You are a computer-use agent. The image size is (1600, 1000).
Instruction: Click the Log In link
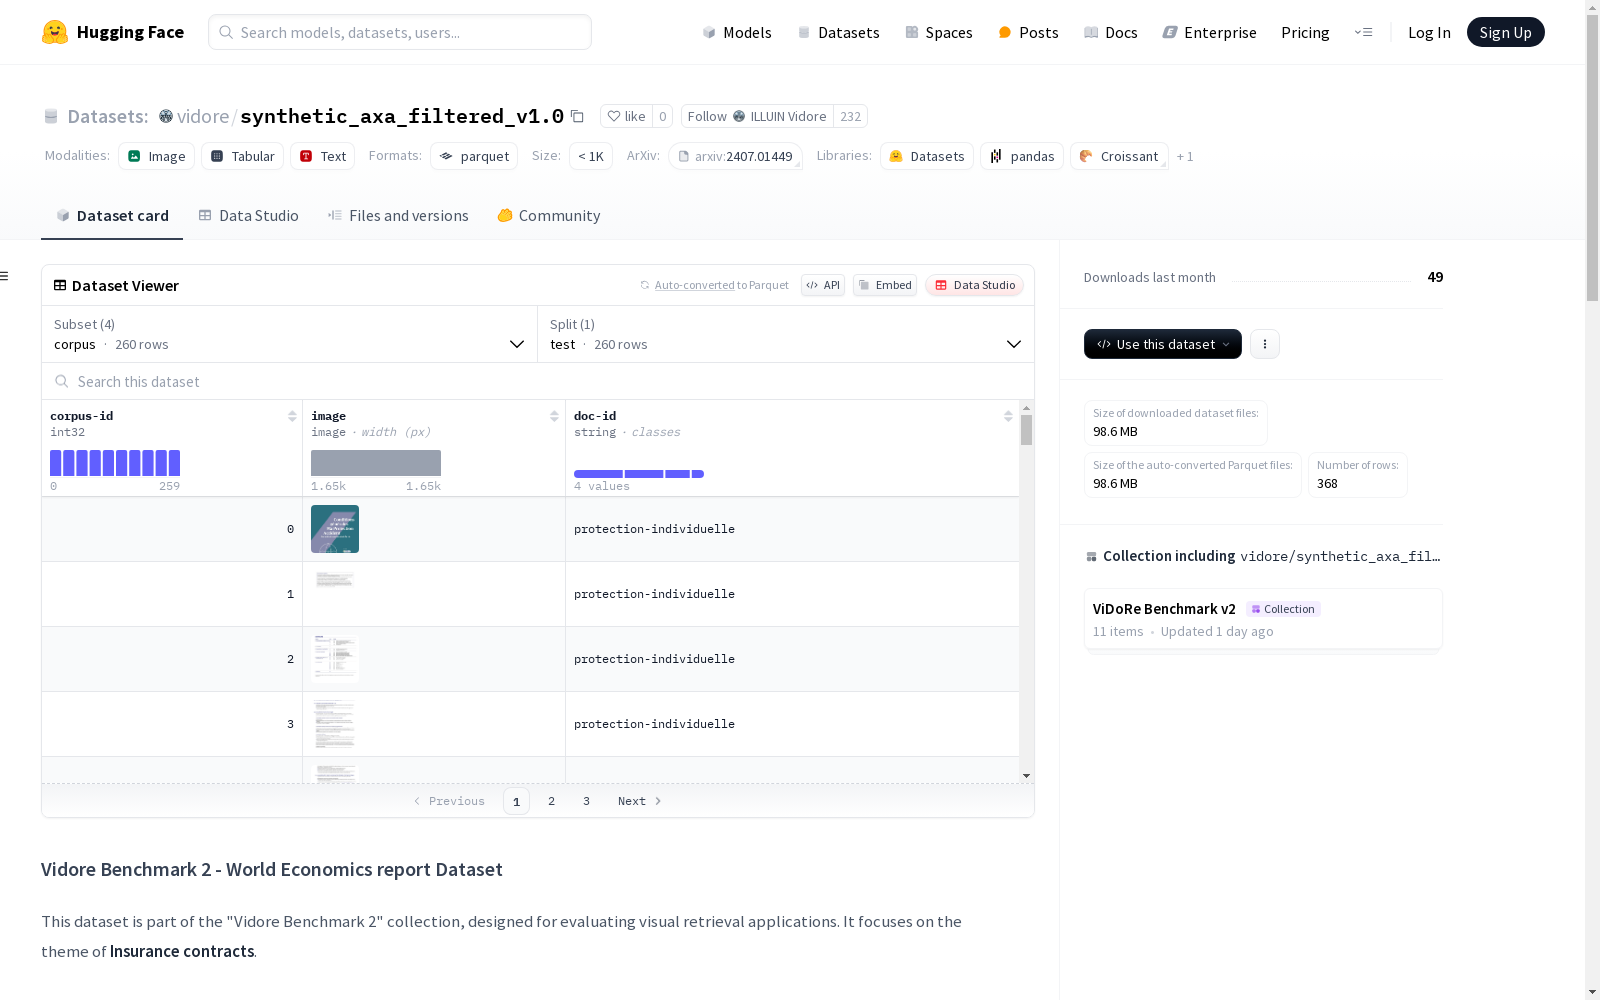click(1429, 32)
